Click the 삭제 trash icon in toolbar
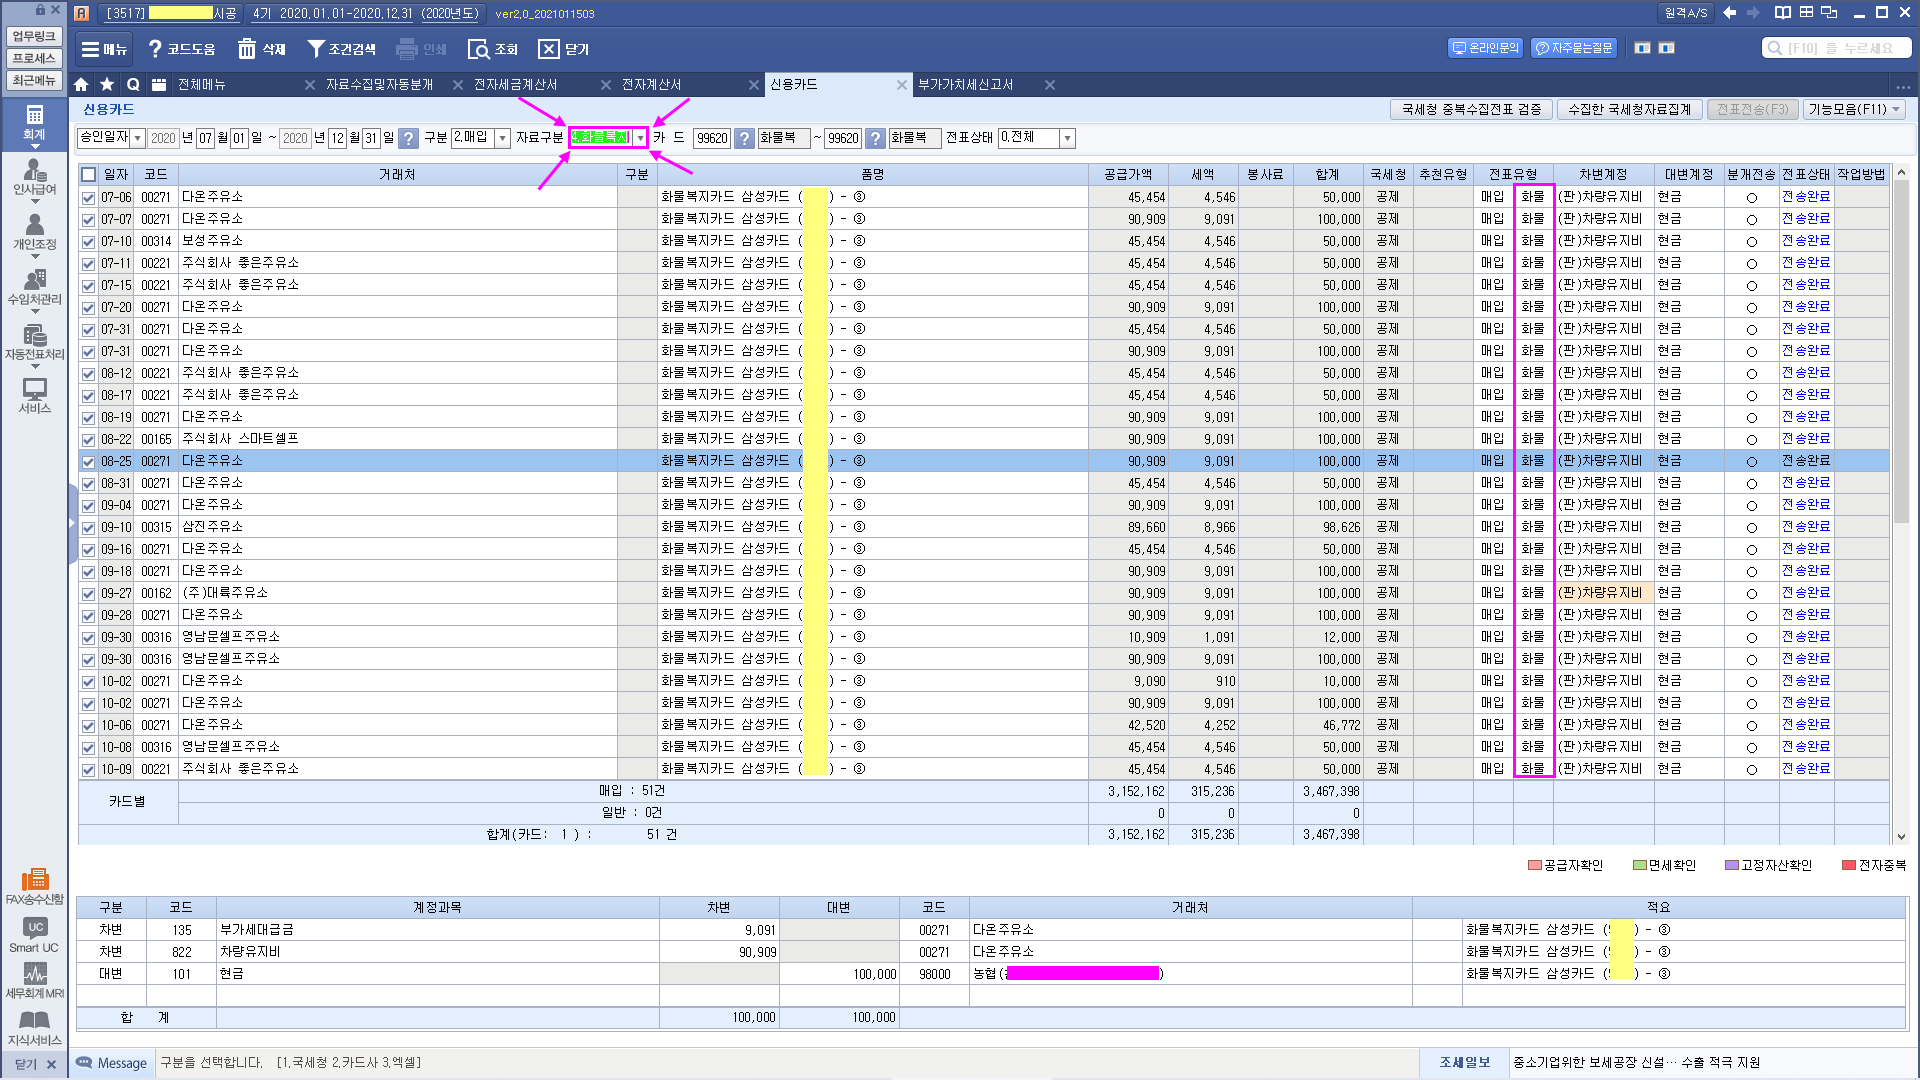 tap(247, 49)
